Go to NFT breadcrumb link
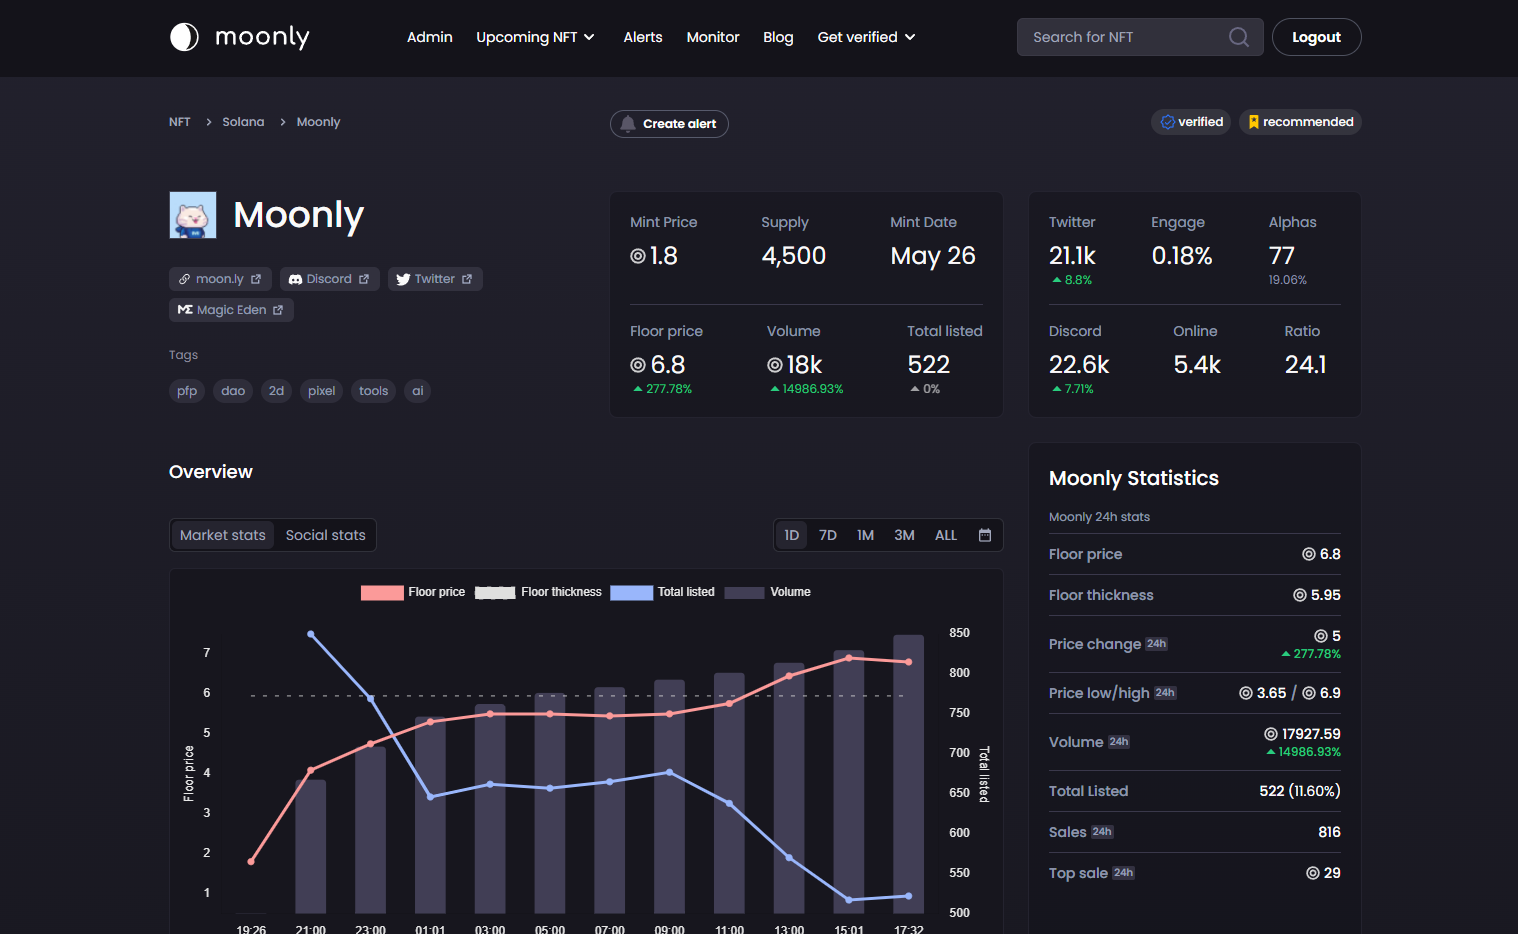Viewport: 1518px width, 934px height. tap(180, 122)
